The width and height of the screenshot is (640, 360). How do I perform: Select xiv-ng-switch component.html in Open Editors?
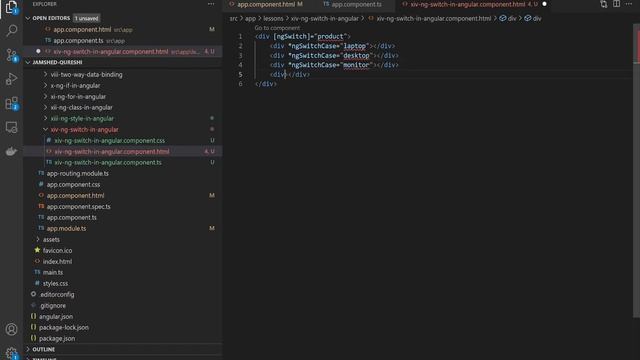(x=111, y=52)
